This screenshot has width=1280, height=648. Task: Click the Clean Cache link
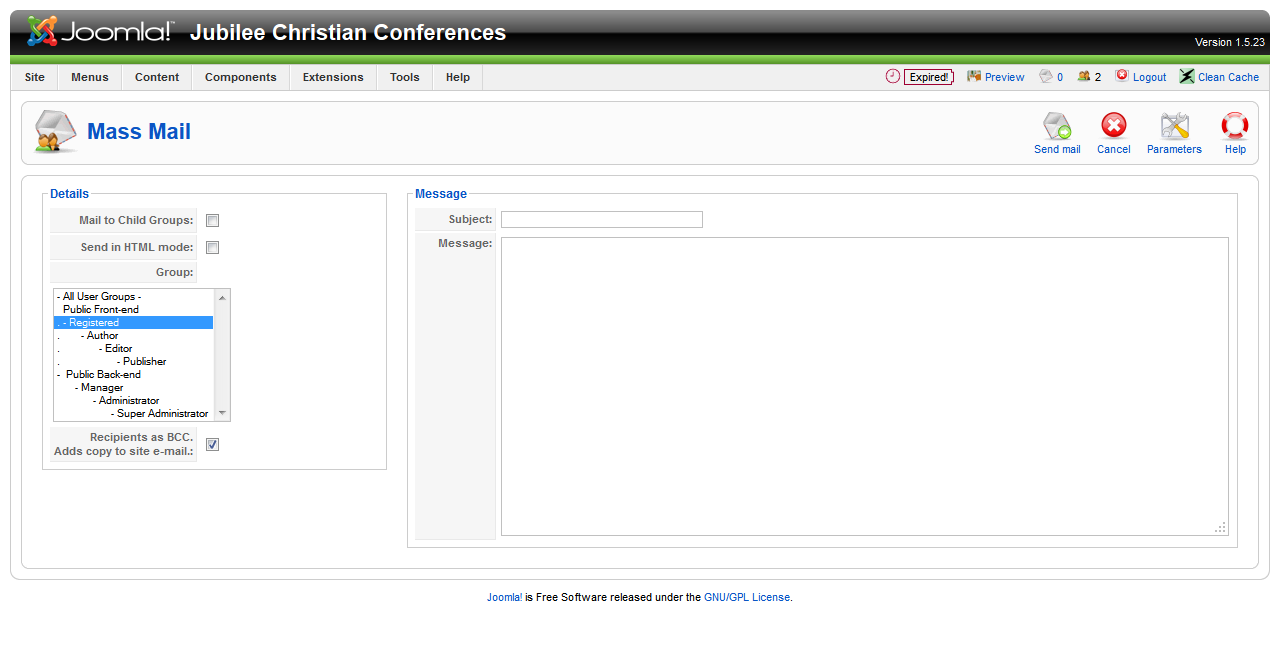click(1229, 77)
